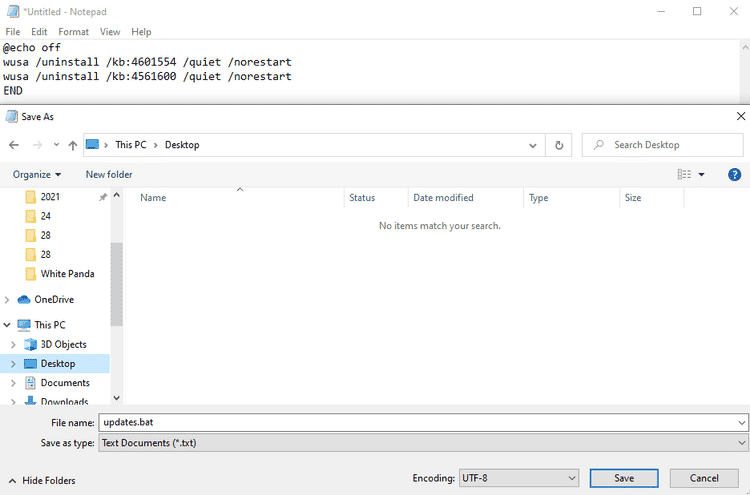Open the Documents folder in sidebar

pos(64,383)
